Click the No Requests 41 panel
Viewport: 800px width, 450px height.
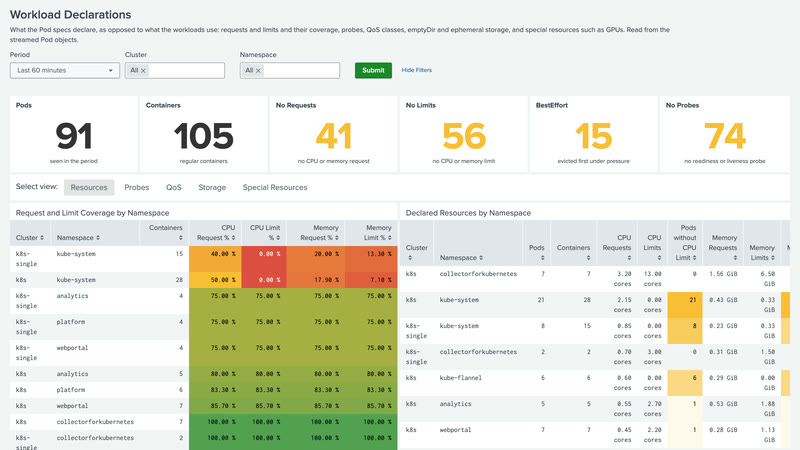tap(334, 134)
